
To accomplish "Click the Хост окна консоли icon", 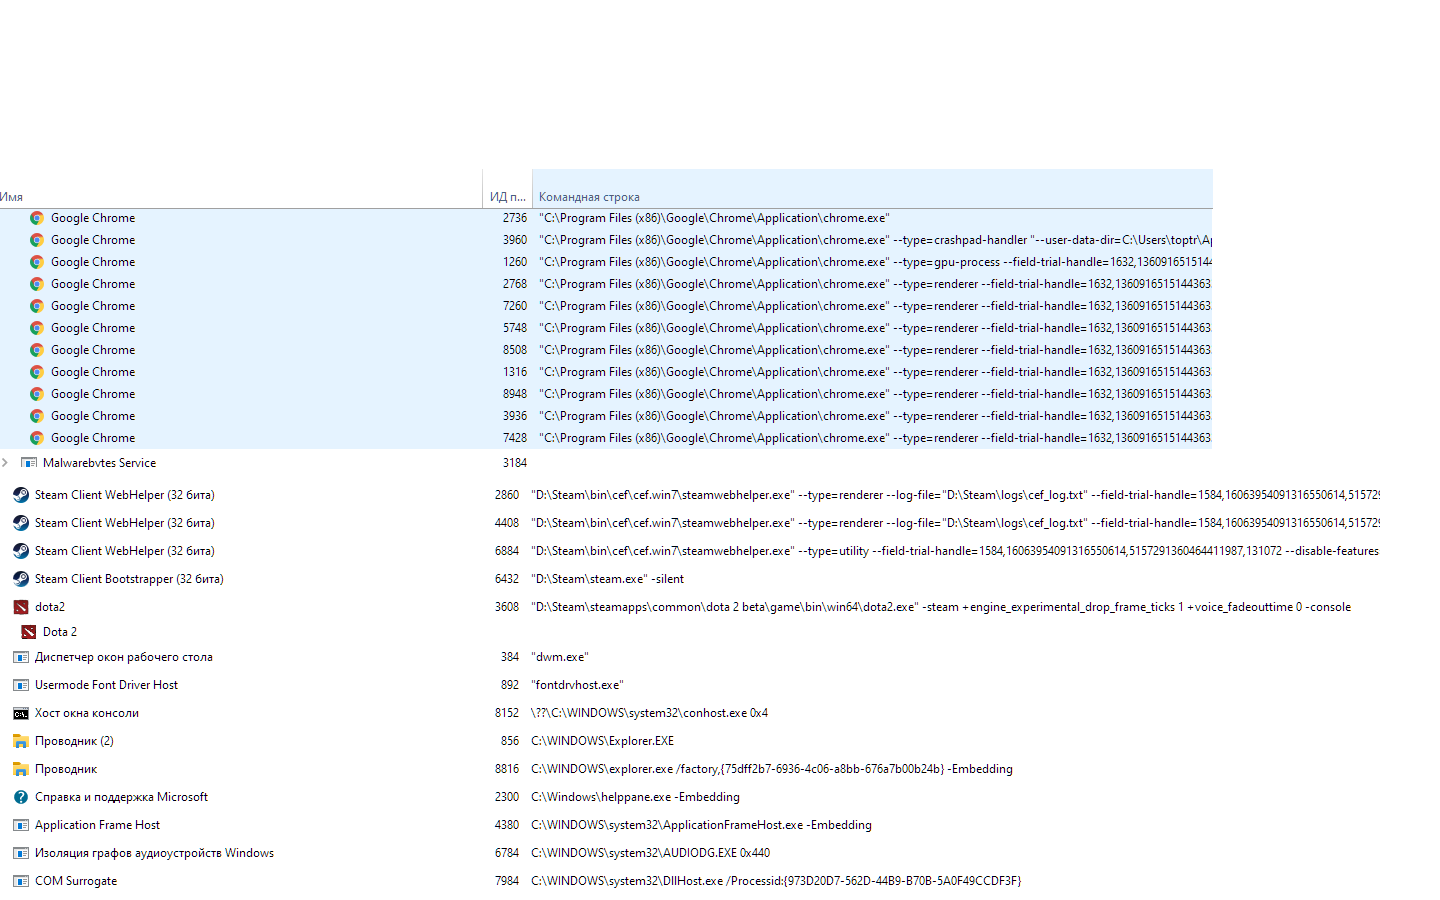I will pos(21,713).
